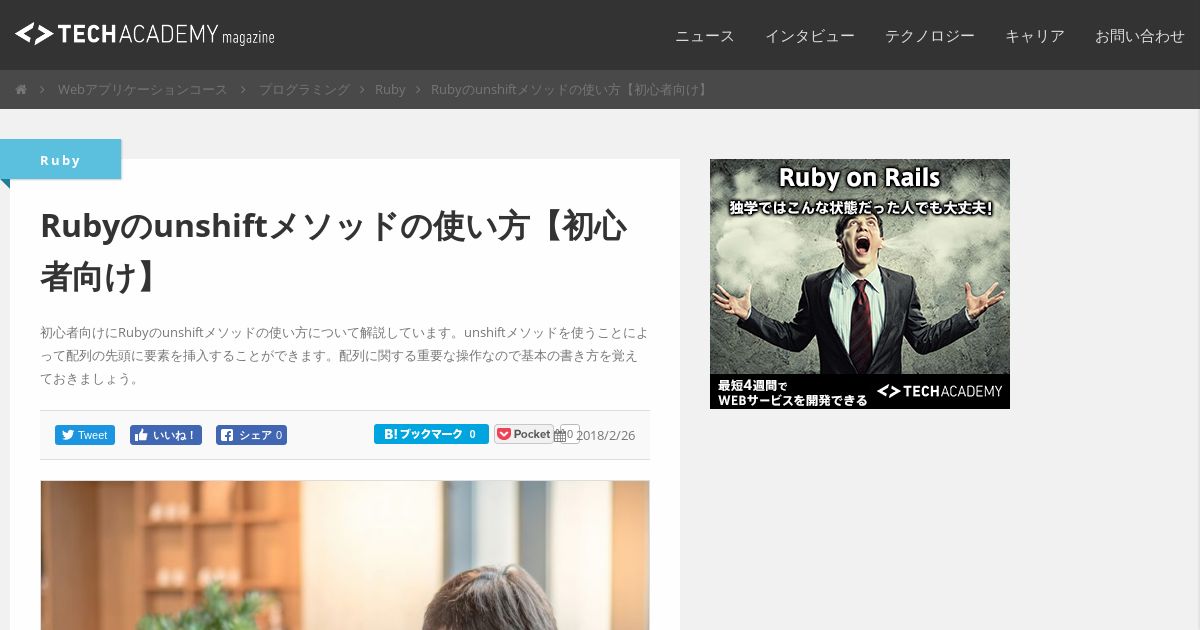Open the お問い合わせ menu item
The image size is (1200, 630).
(1140, 36)
